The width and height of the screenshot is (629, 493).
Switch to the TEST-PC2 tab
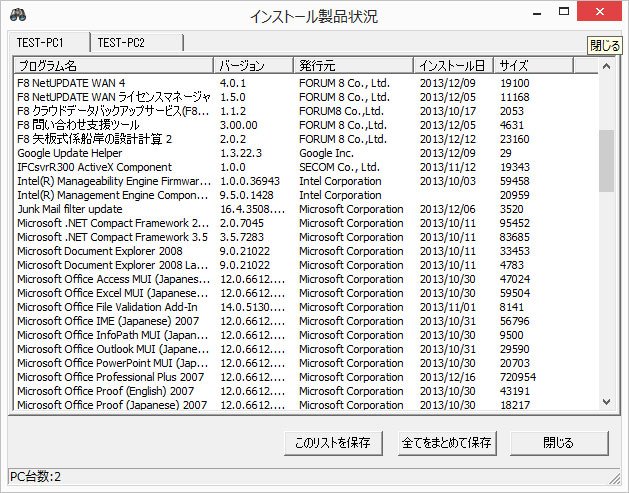pos(137,43)
